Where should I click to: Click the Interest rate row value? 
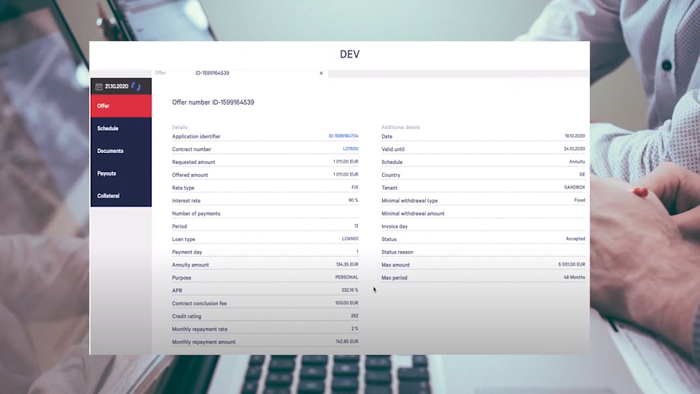coord(353,200)
